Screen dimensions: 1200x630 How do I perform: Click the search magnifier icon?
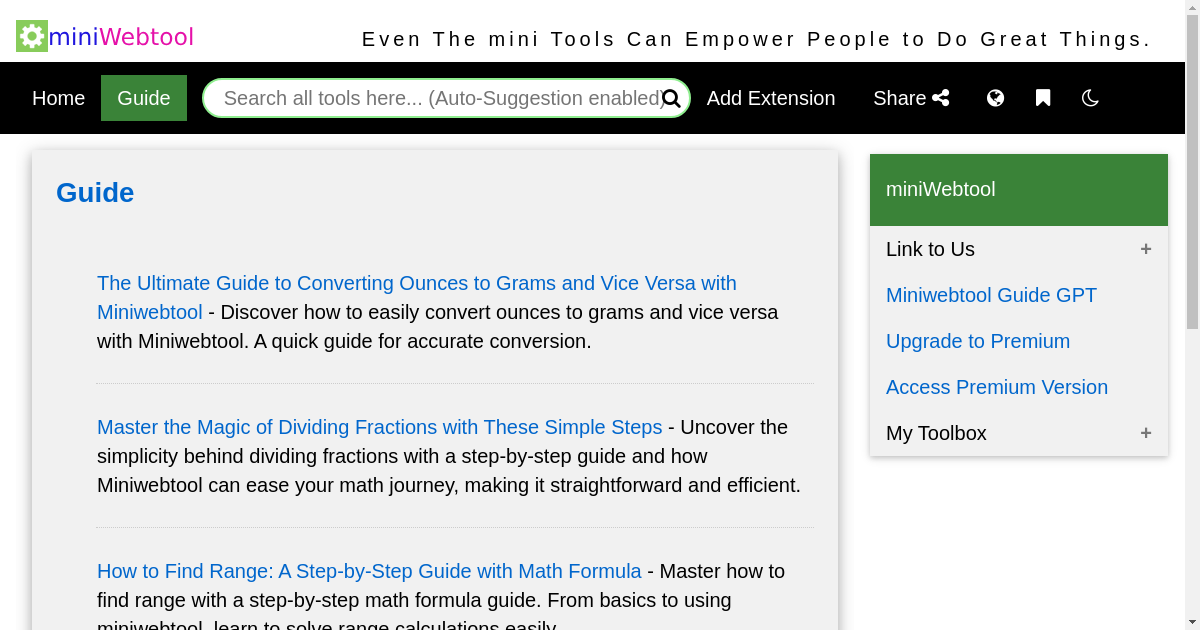pyautogui.click(x=671, y=98)
